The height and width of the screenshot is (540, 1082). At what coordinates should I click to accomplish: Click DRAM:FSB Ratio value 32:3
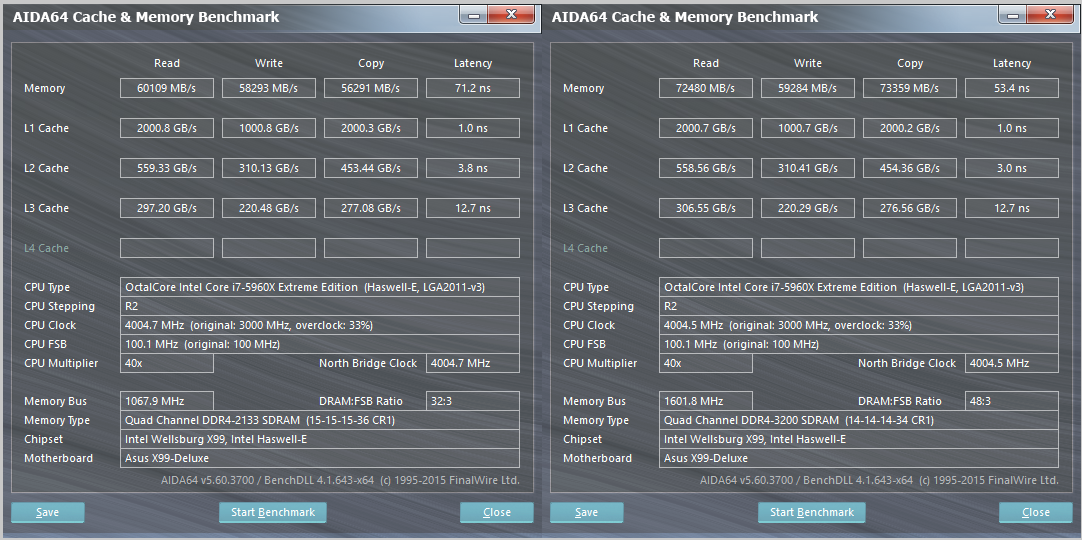[x=473, y=401]
